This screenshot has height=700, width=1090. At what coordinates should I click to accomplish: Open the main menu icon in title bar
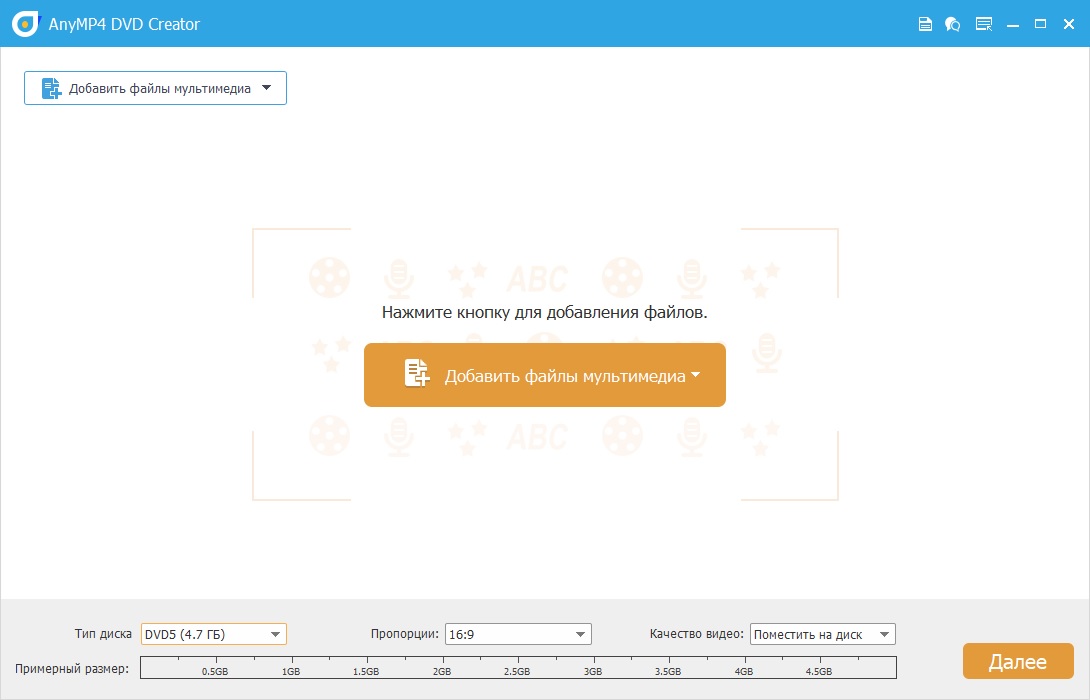point(984,23)
